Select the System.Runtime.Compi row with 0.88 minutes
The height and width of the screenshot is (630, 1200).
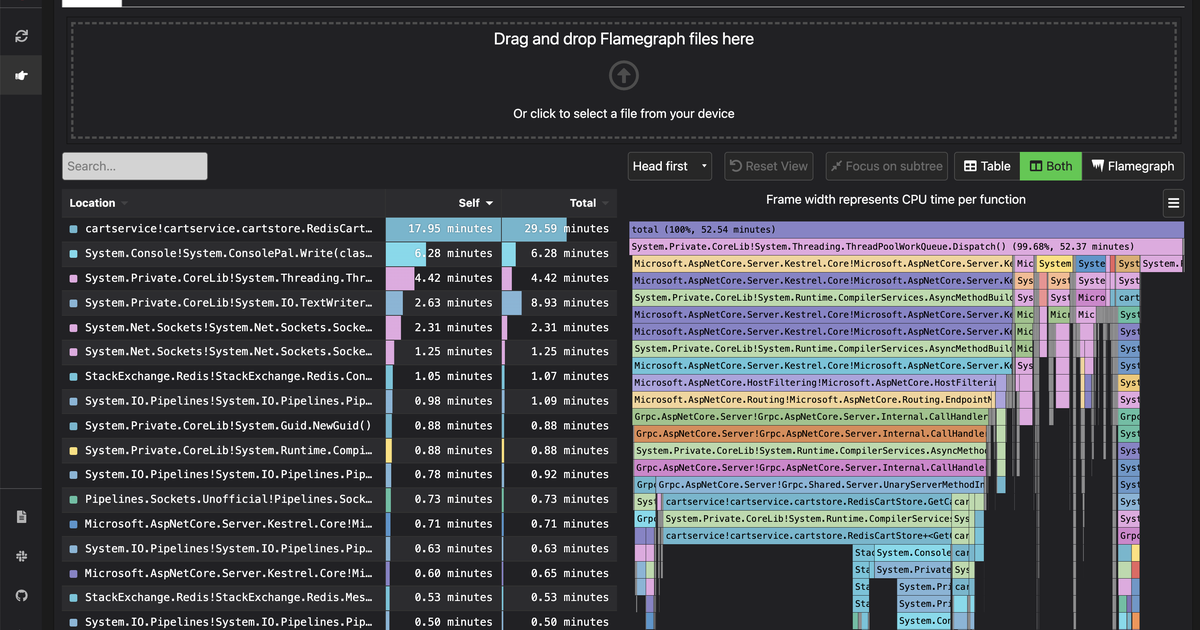(339, 450)
